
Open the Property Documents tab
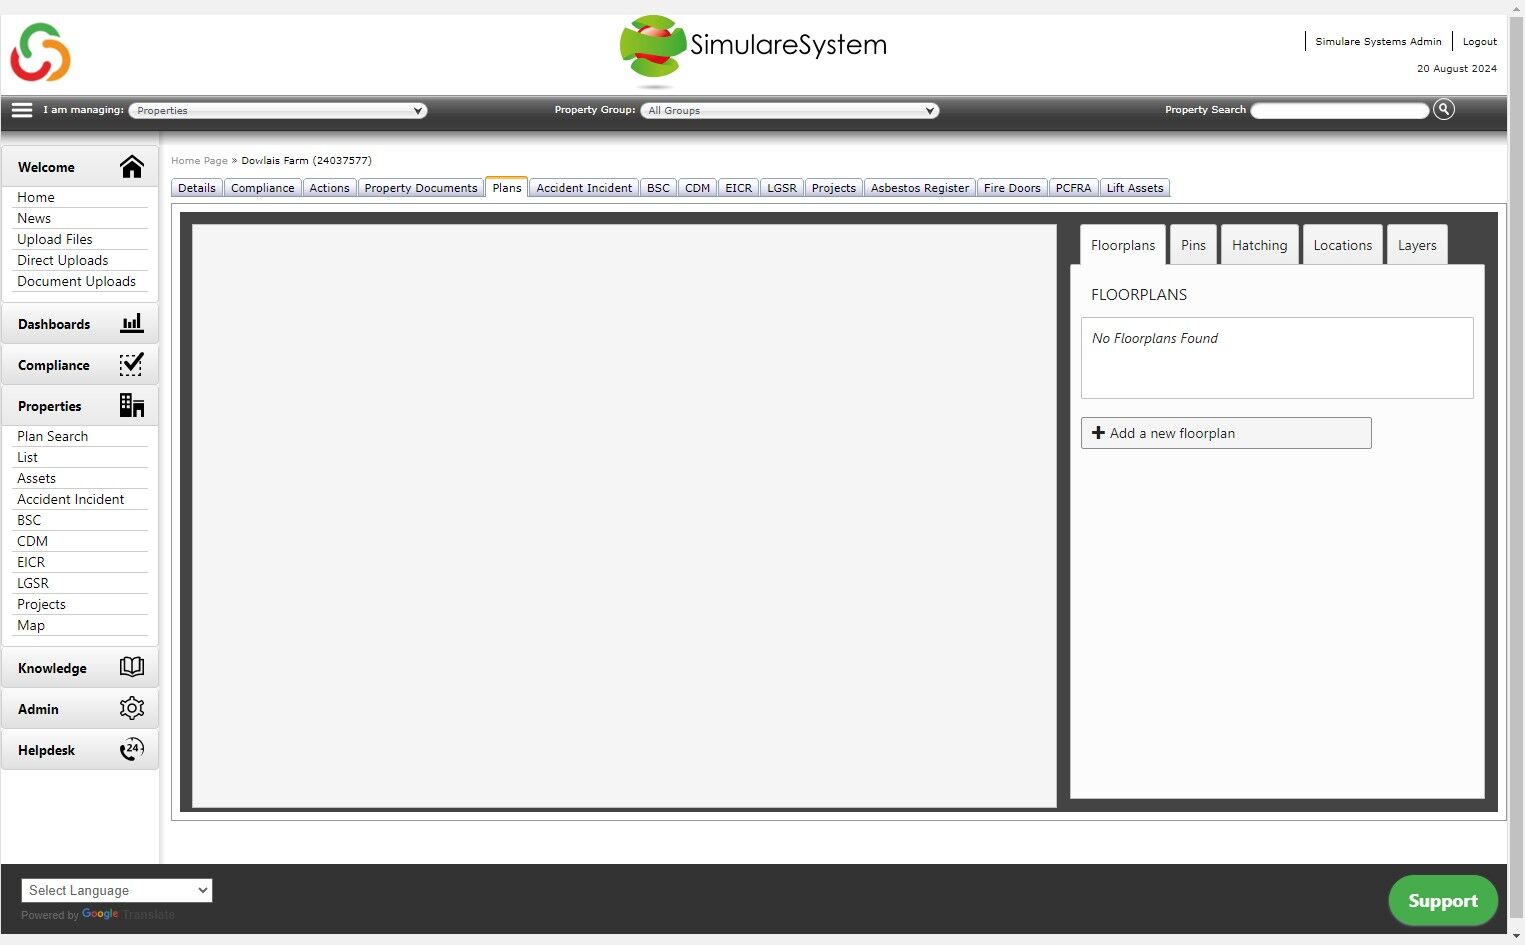click(x=421, y=188)
